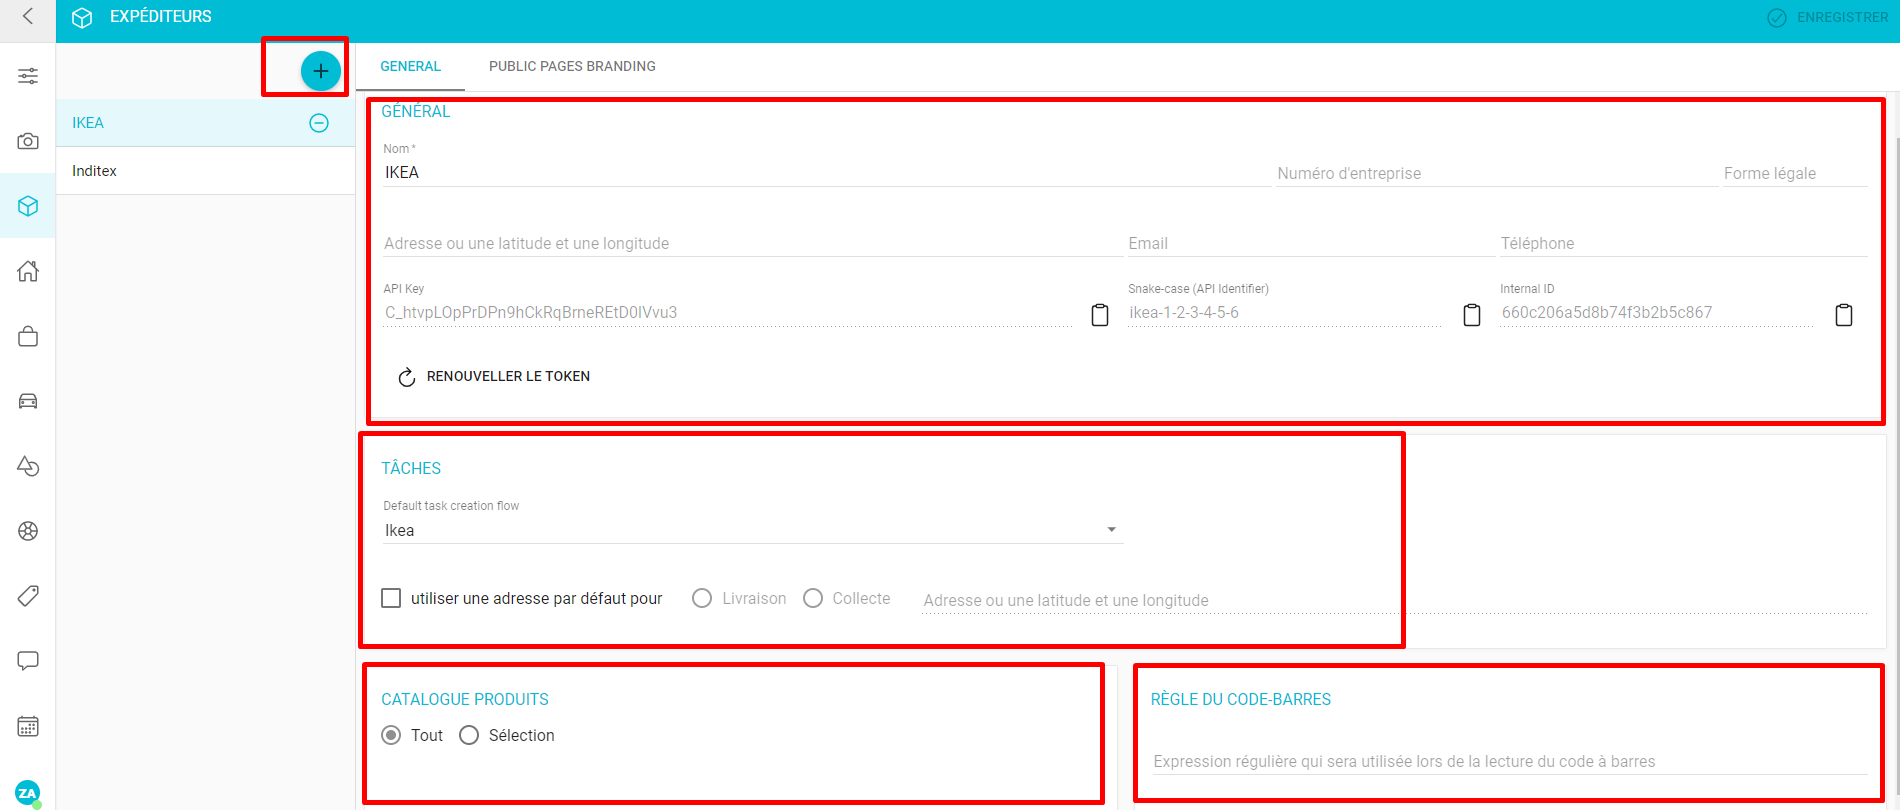Select the Collecte radio button
The height and width of the screenshot is (810, 1900).
click(x=813, y=598)
